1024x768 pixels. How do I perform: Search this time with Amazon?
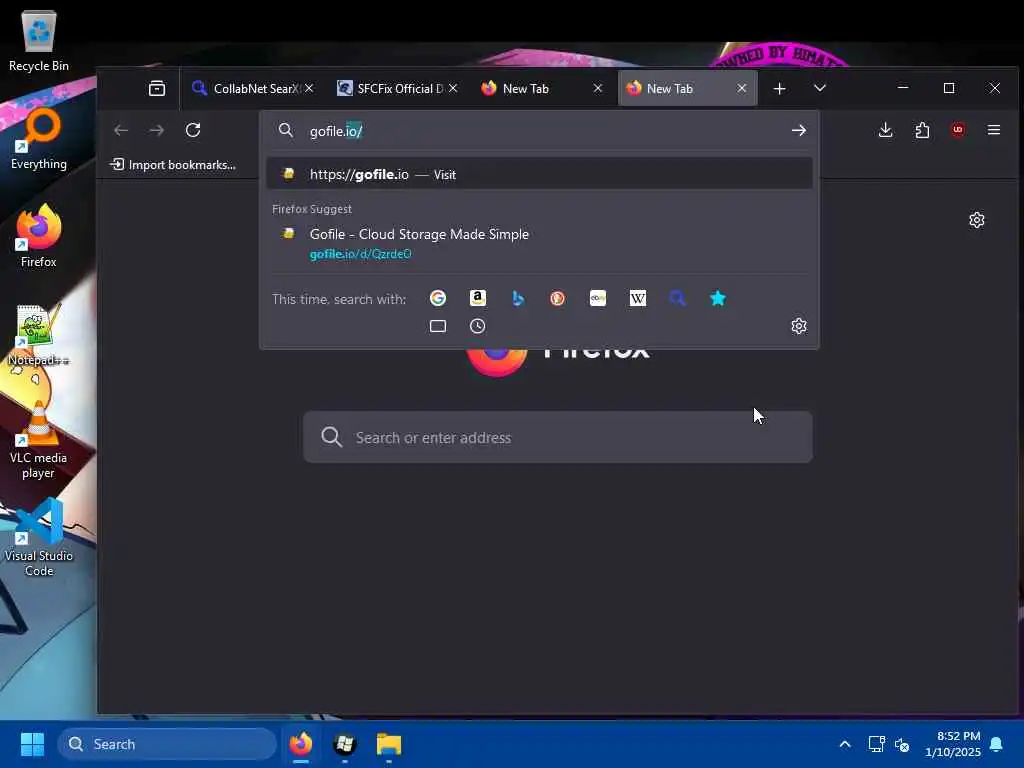[x=477, y=298]
